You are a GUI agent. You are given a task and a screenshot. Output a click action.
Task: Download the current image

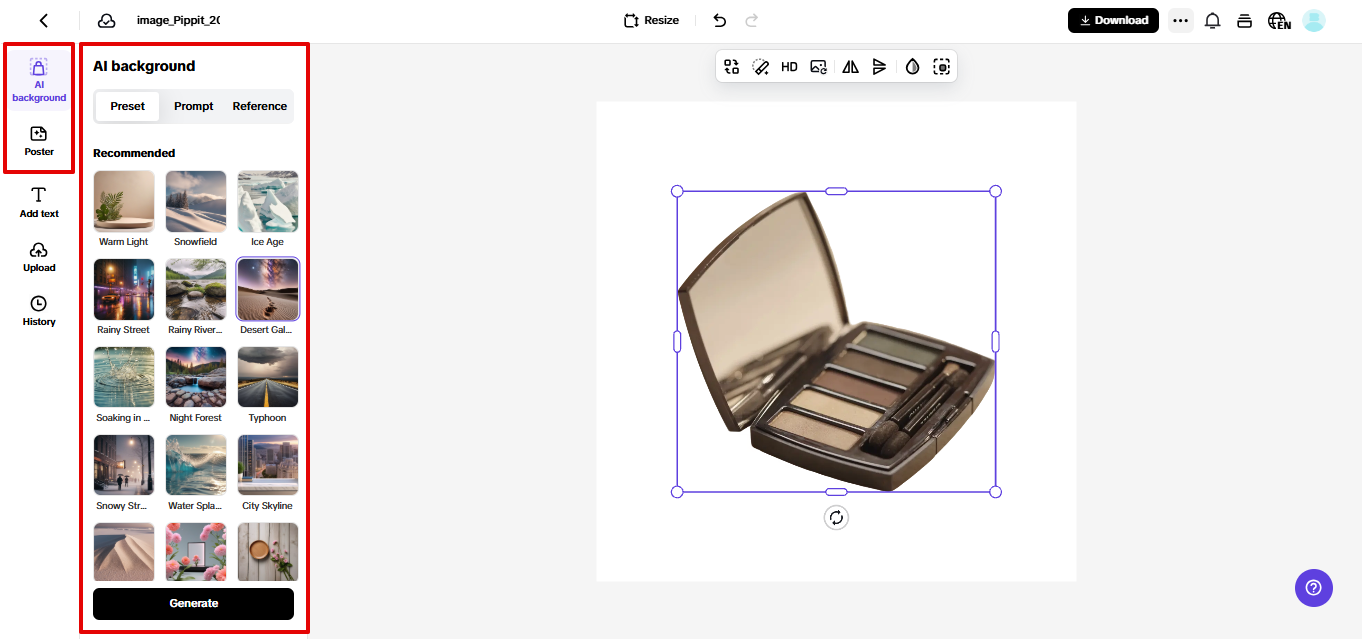(x=1113, y=19)
